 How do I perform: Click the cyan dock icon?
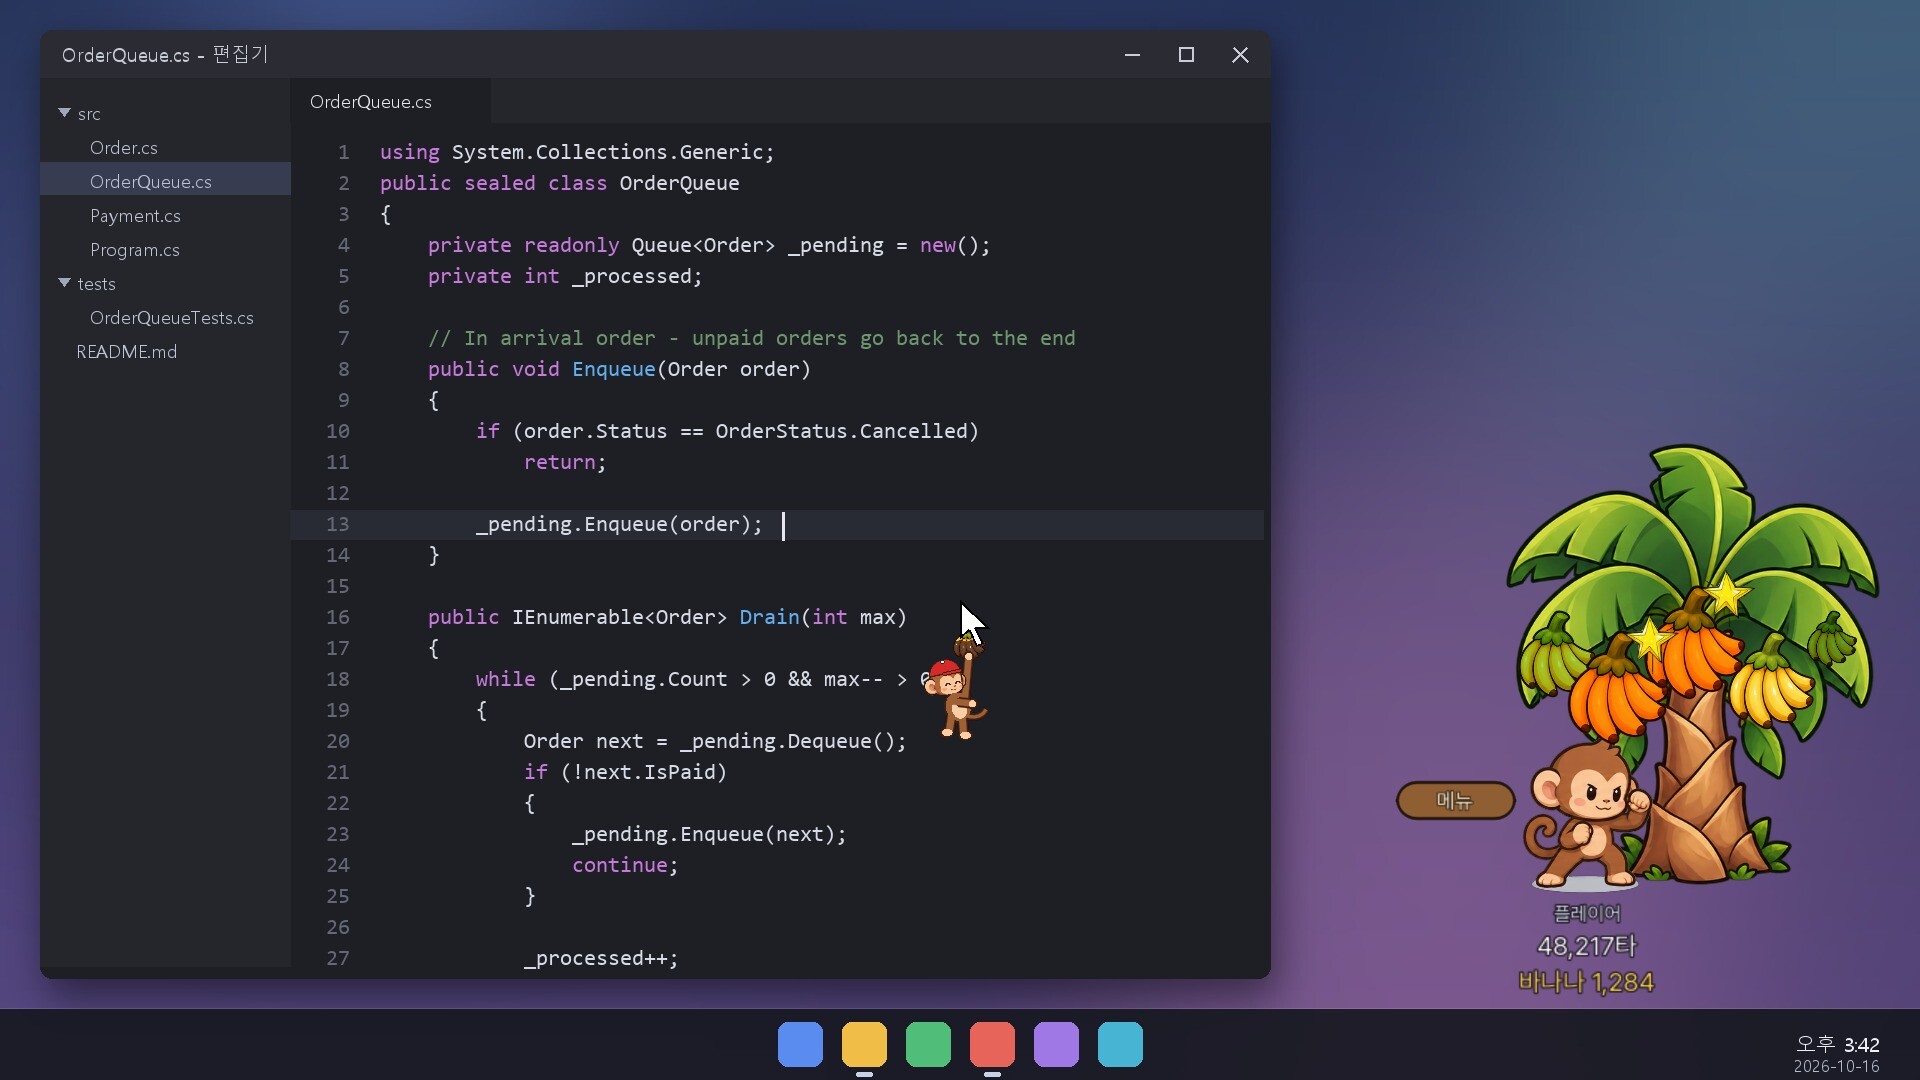point(1120,1044)
